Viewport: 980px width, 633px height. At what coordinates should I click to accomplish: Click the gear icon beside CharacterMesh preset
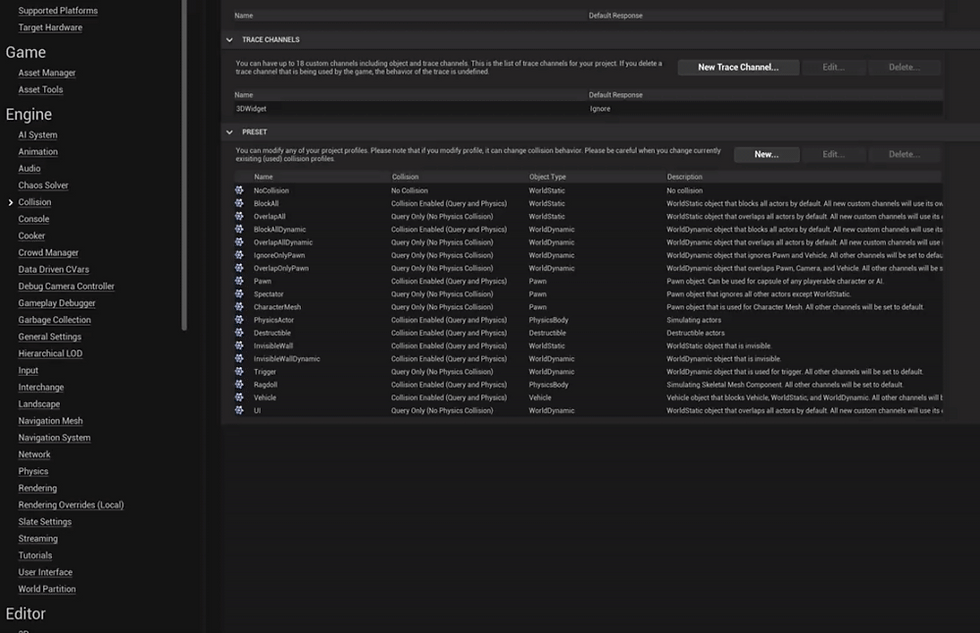pyautogui.click(x=239, y=307)
